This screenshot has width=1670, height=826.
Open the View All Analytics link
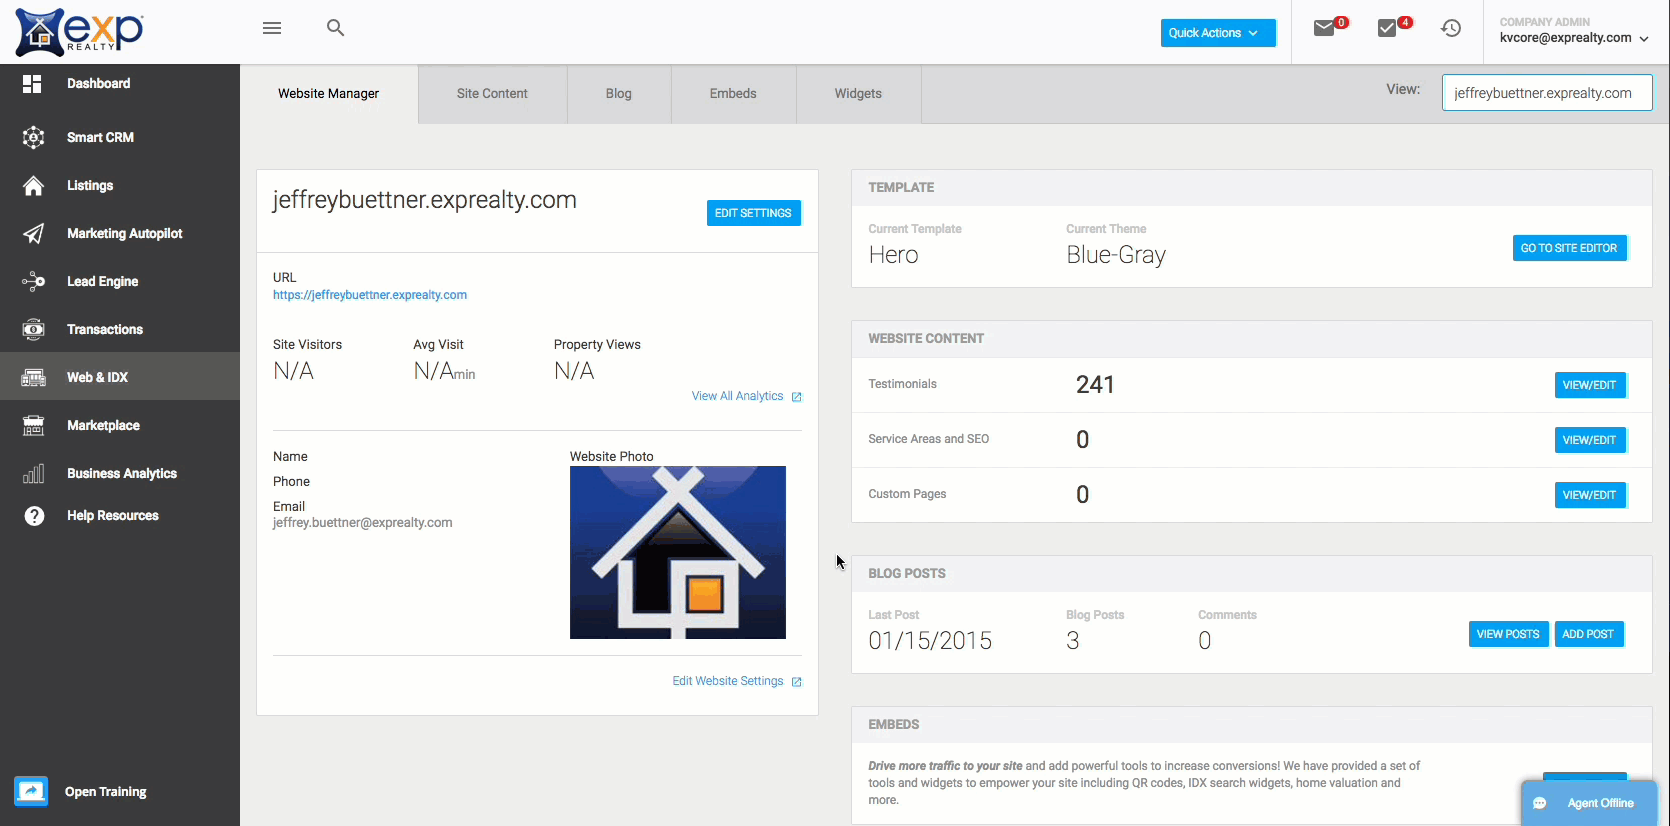738,396
